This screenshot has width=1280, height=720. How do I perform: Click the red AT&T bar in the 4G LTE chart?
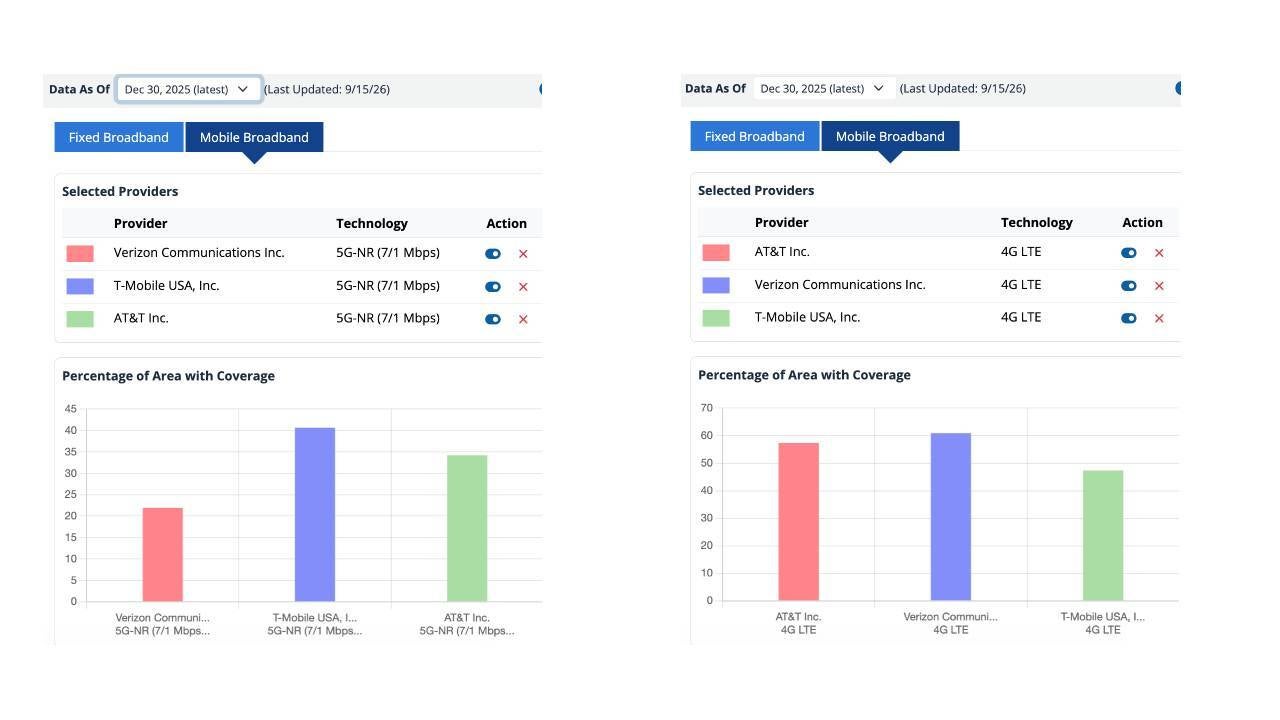(799, 522)
